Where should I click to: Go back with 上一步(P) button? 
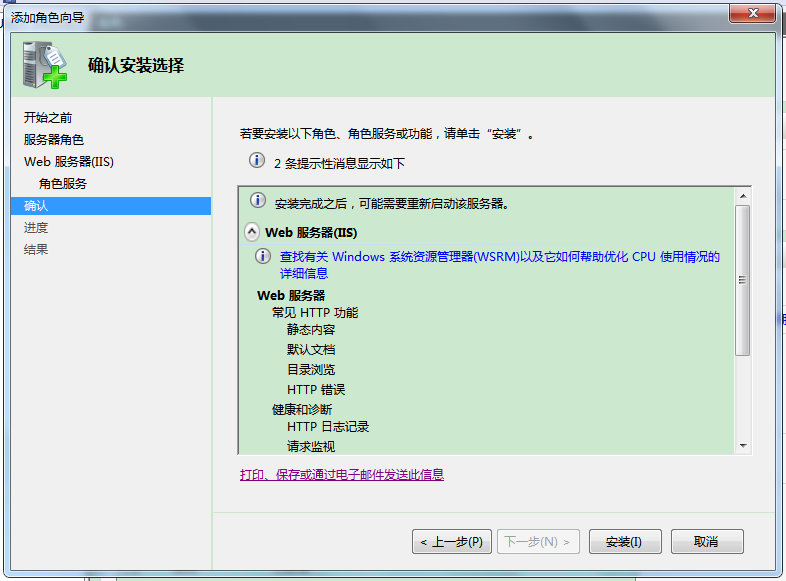452,541
